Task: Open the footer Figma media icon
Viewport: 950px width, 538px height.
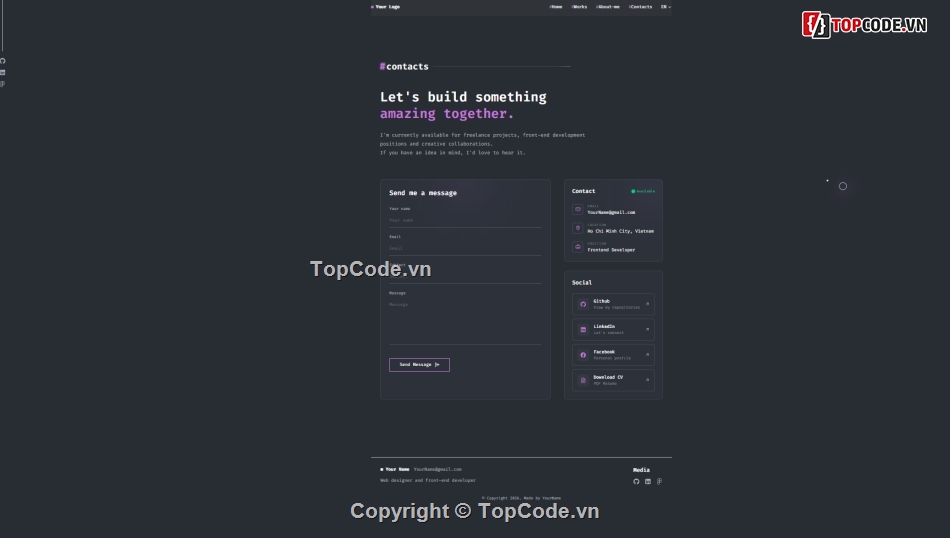Action: click(659, 482)
